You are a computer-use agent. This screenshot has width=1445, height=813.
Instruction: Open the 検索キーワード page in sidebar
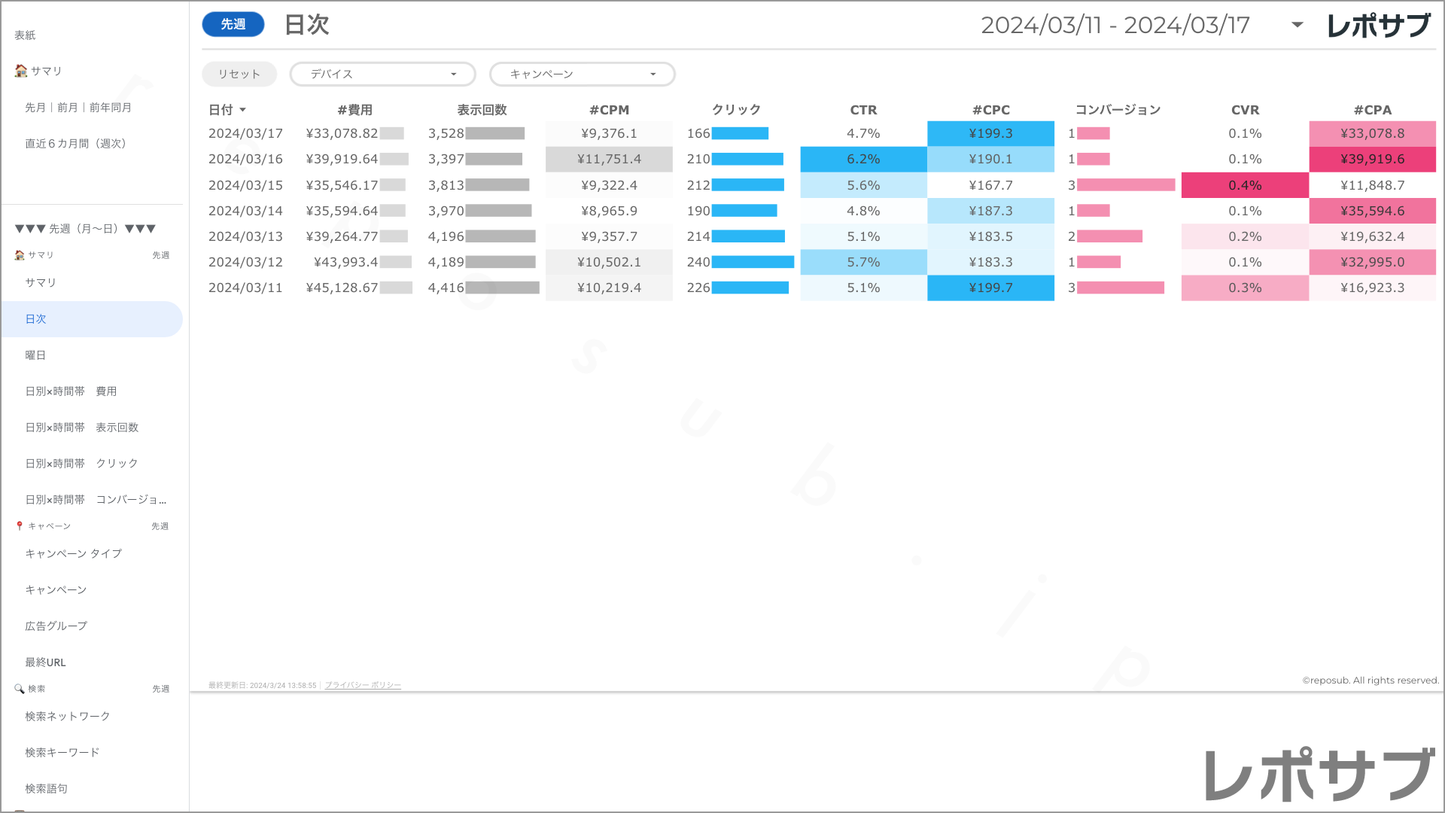coord(62,752)
